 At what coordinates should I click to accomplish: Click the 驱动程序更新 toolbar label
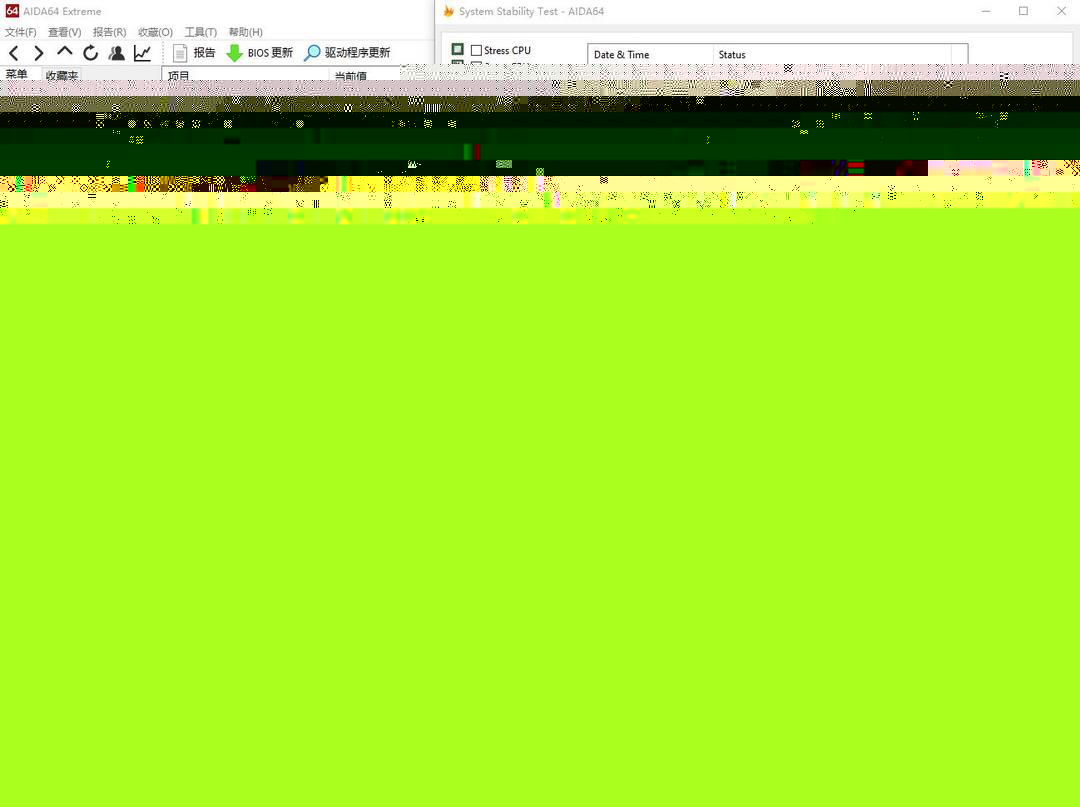[357, 53]
